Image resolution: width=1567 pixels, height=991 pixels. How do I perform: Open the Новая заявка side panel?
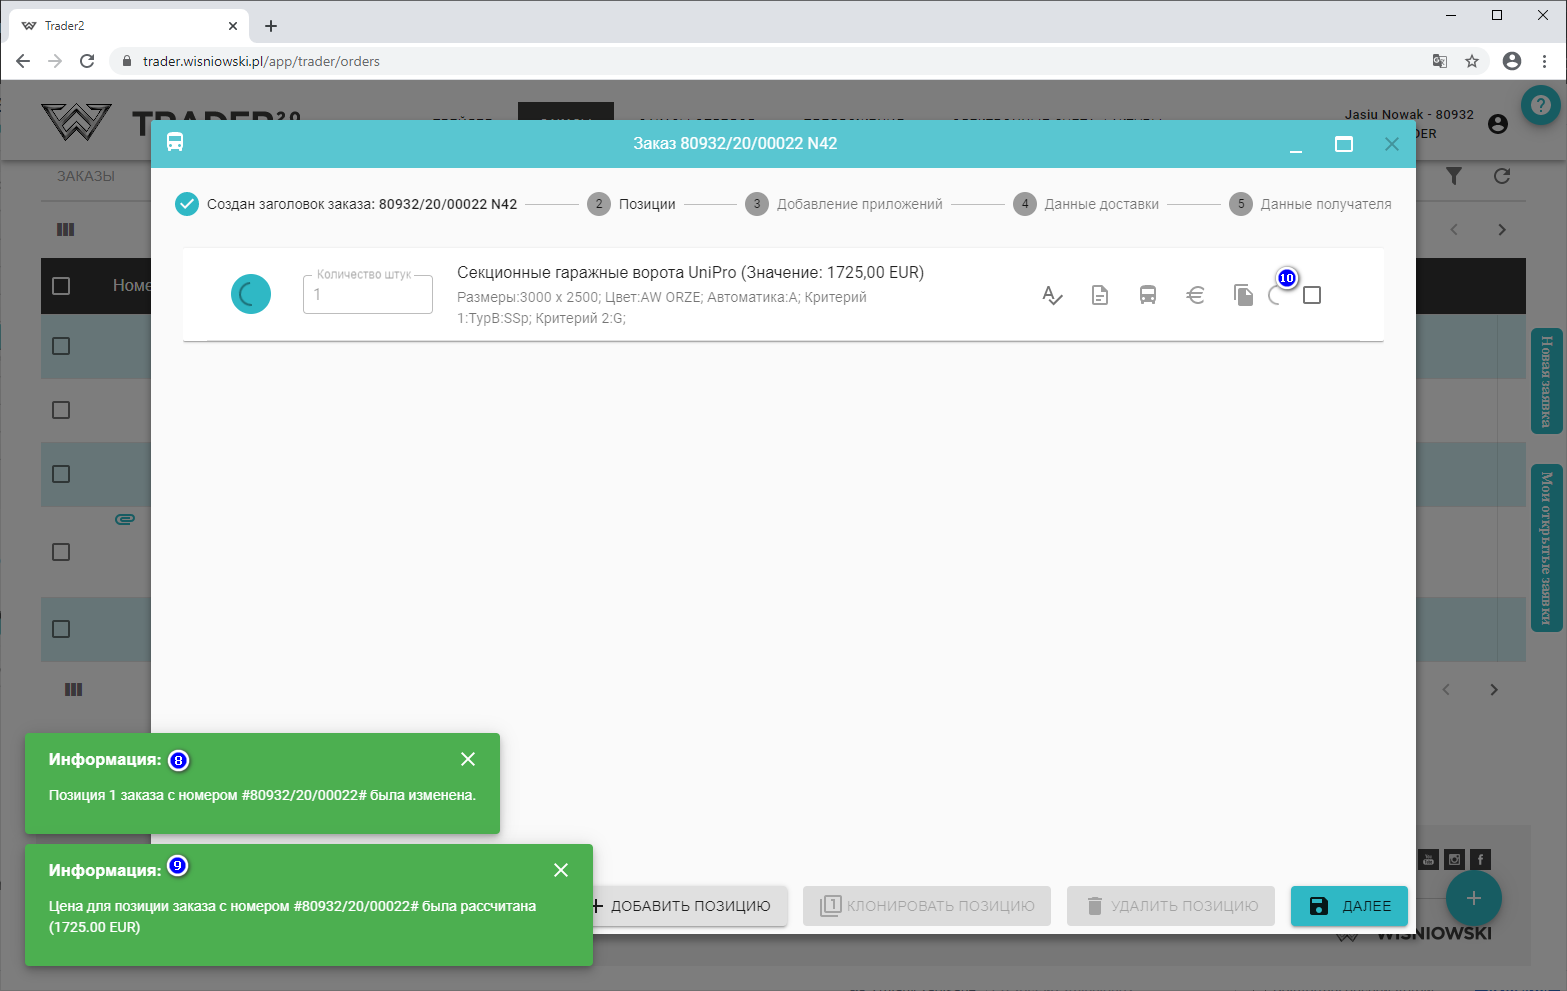1546,381
